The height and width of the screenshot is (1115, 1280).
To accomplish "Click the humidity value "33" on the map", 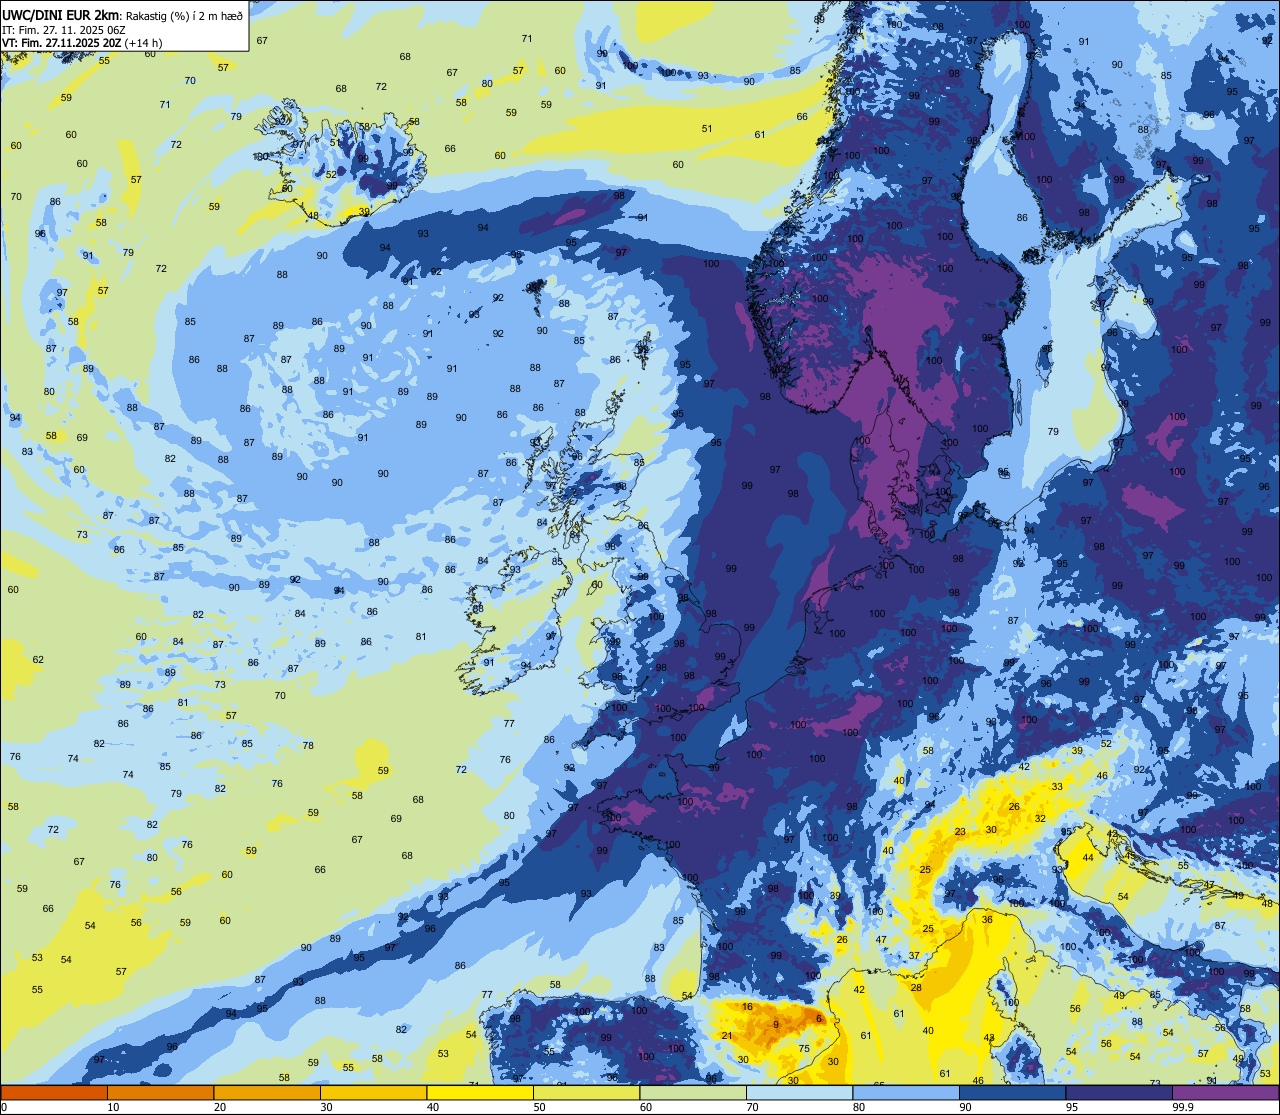I will click(1057, 786).
